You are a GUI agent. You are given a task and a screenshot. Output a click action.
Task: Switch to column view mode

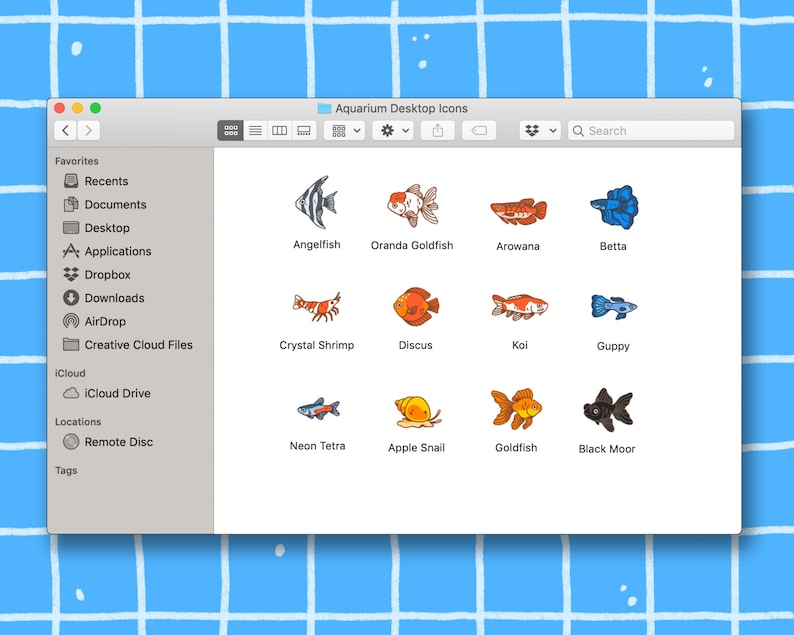pyautogui.click(x=280, y=131)
